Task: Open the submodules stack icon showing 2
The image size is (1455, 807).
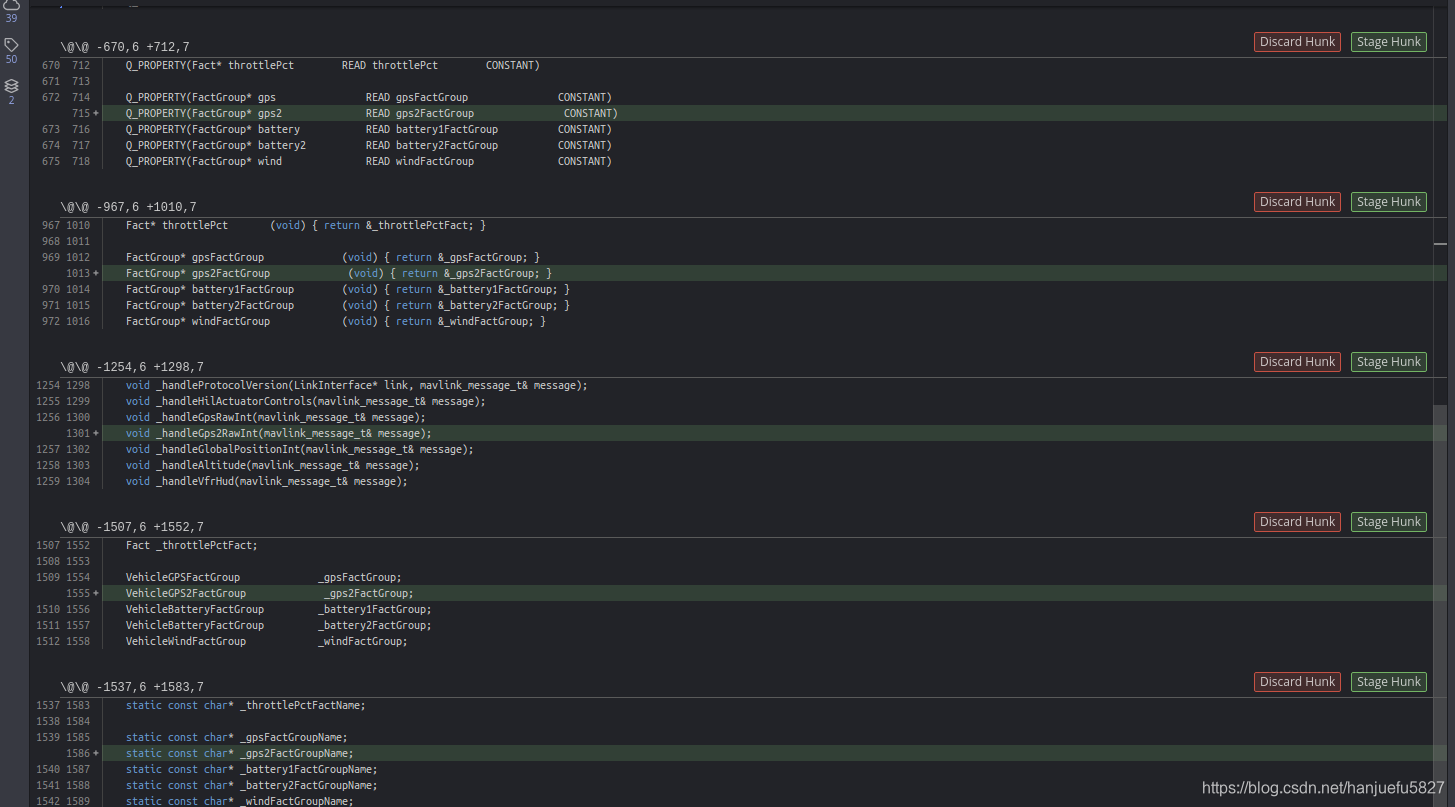Action: pyautogui.click(x=11, y=86)
